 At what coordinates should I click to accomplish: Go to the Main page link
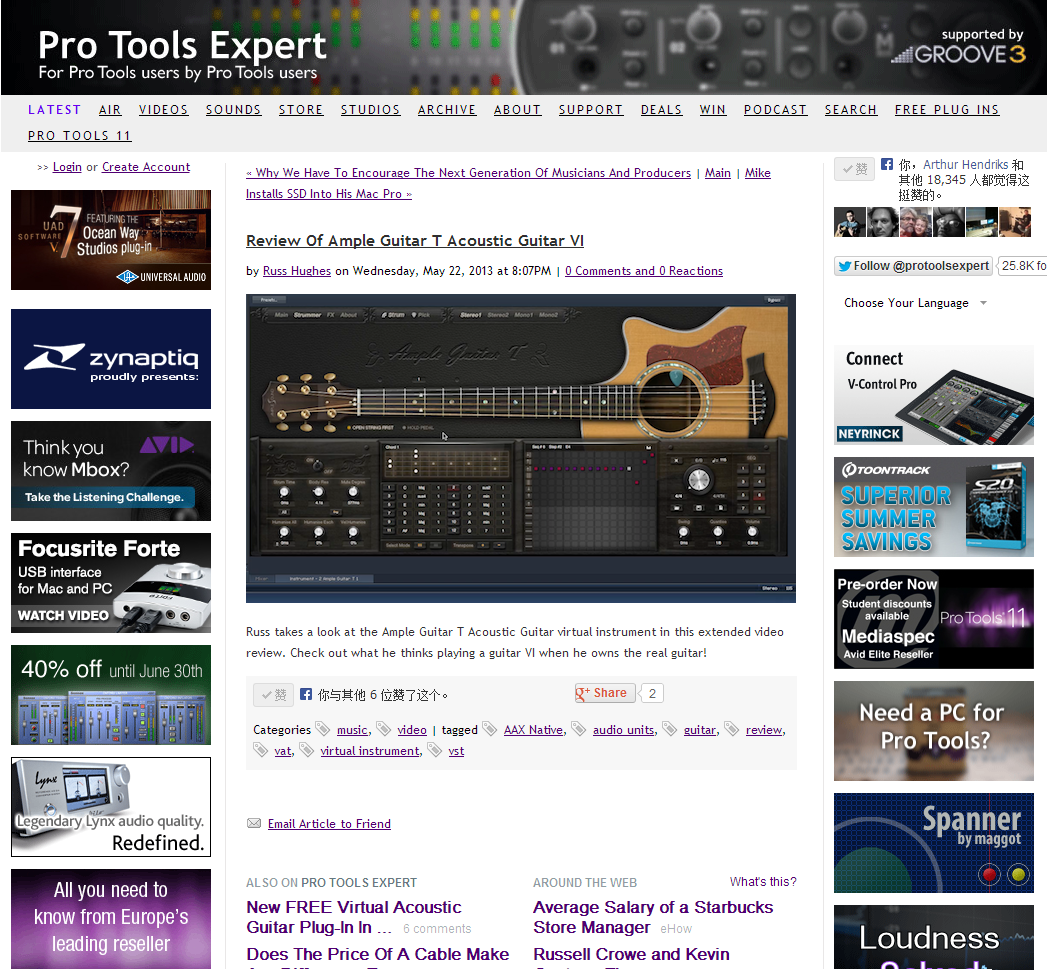pos(718,173)
